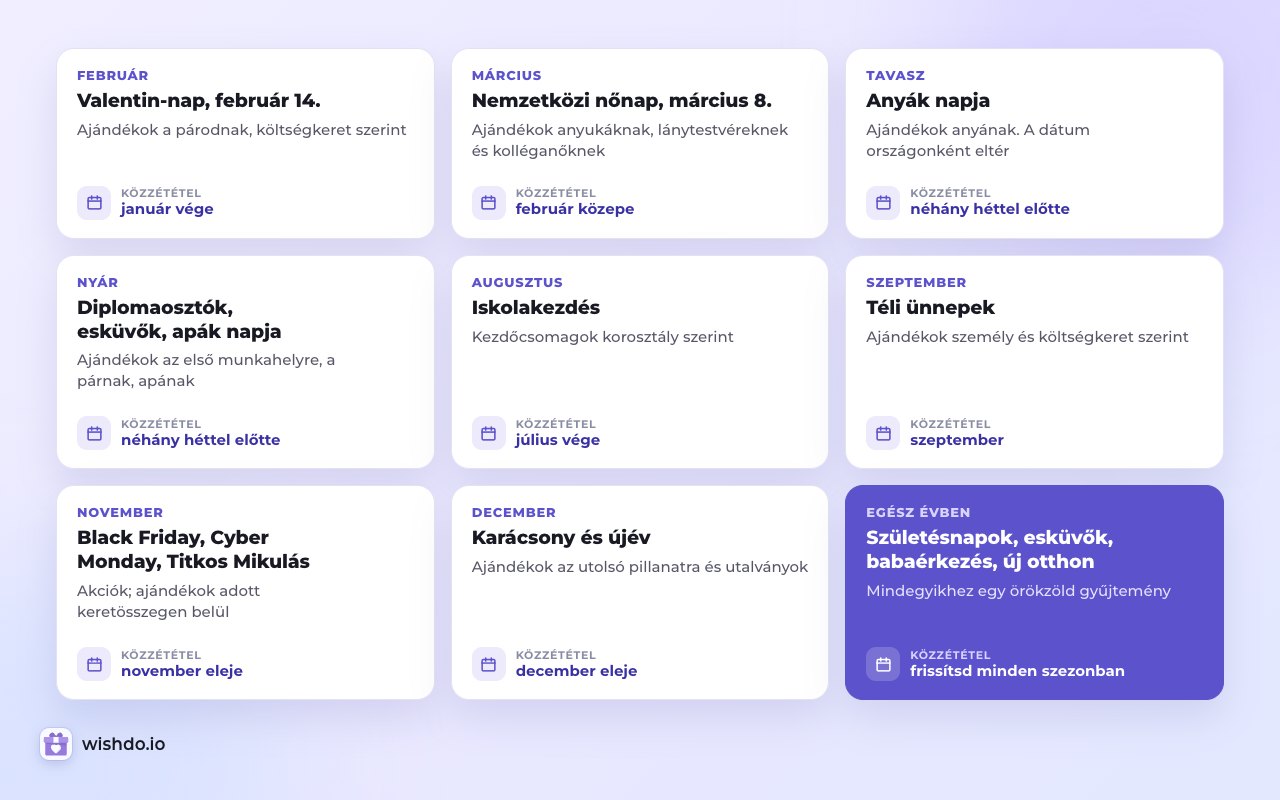The height and width of the screenshot is (800, 1280).
Task: Click the calendar icon in the Anyák napja card
Action: tap(883, 203)
